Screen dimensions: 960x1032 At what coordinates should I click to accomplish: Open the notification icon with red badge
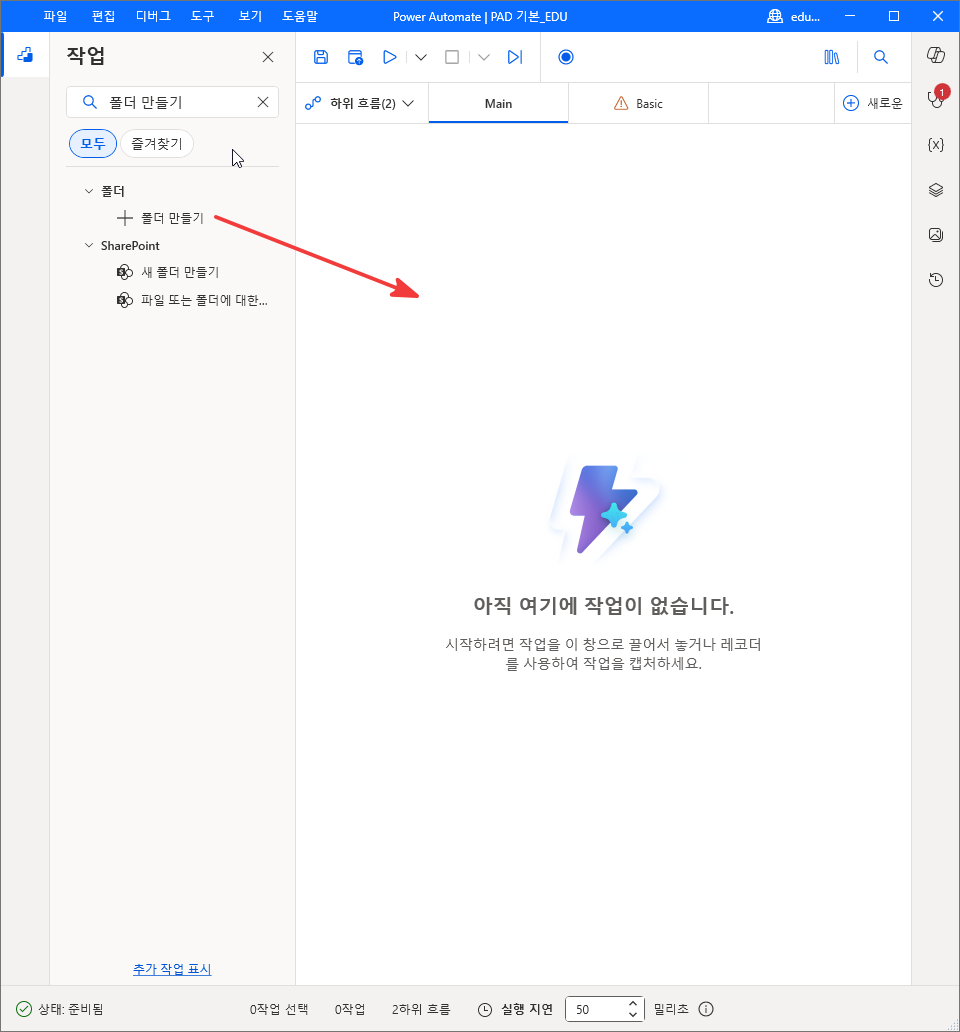(x=936, y=99)
